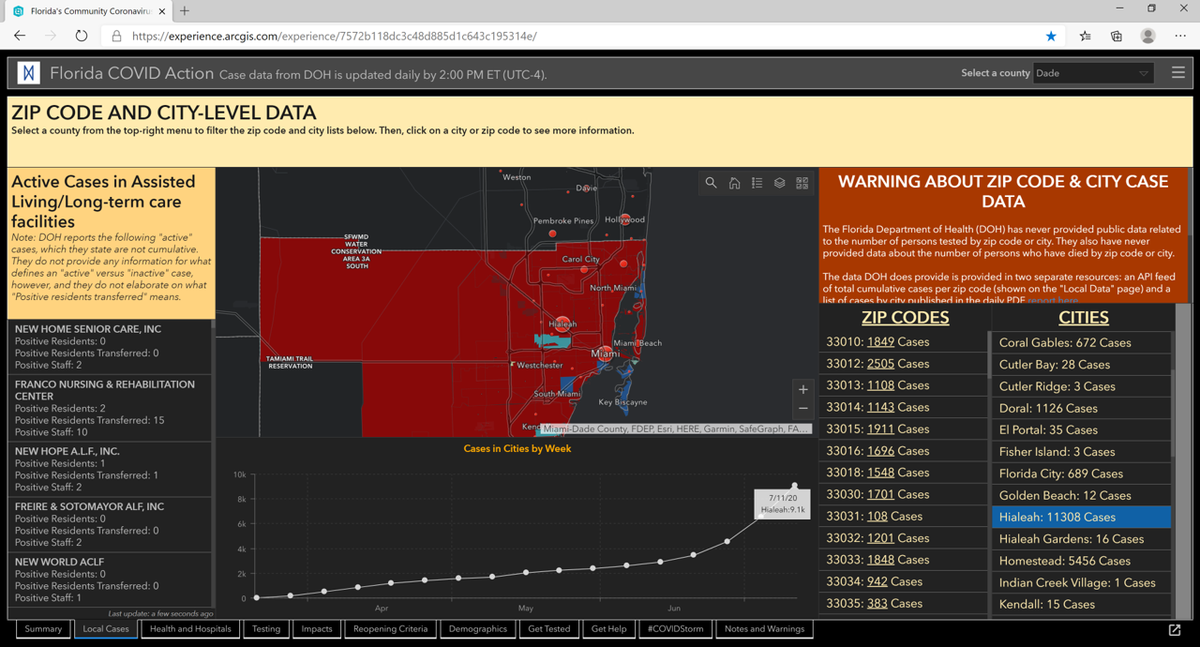Open the Health and Hospitals tab
Screen dimensions: 1200x647
tap(190, 629)
